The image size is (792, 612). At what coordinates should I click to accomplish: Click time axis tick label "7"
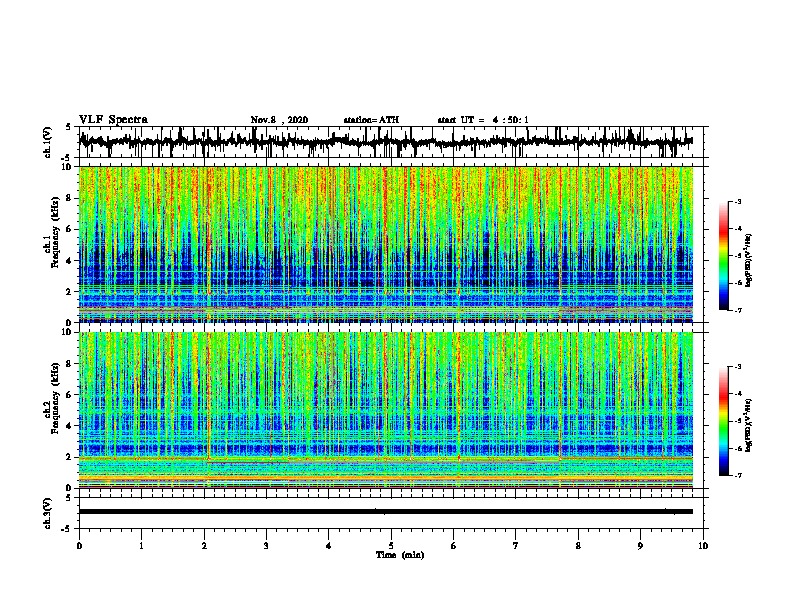(x=516, y=546)
